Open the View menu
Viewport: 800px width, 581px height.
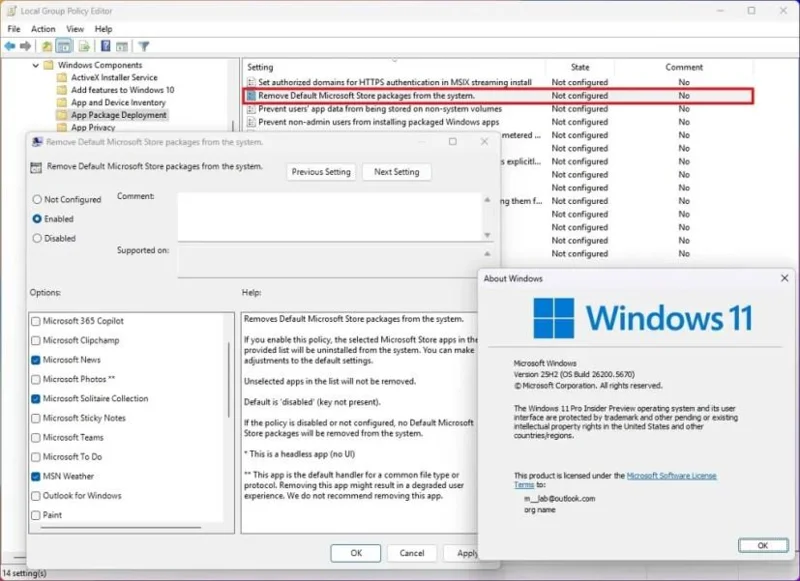[75, 29]
